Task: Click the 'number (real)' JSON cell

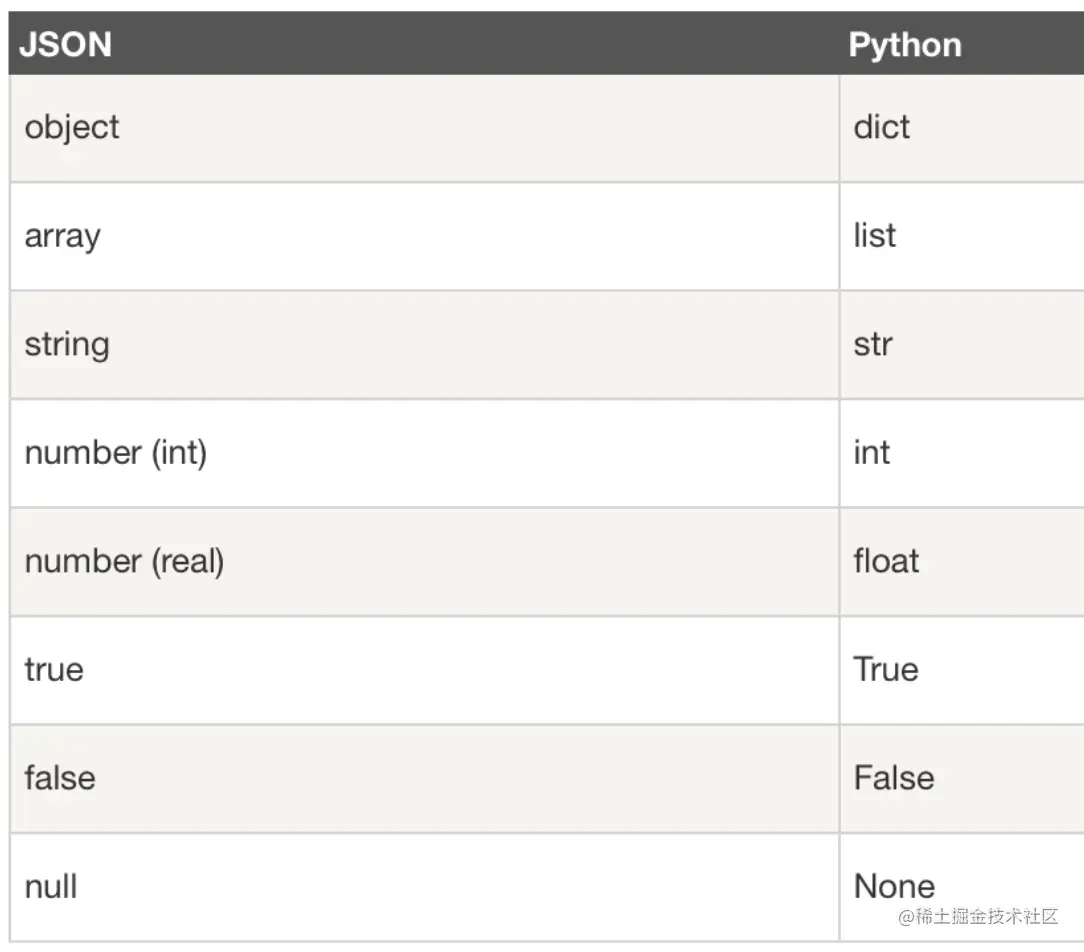Action: pyautogui.click(x=125, y=561)
